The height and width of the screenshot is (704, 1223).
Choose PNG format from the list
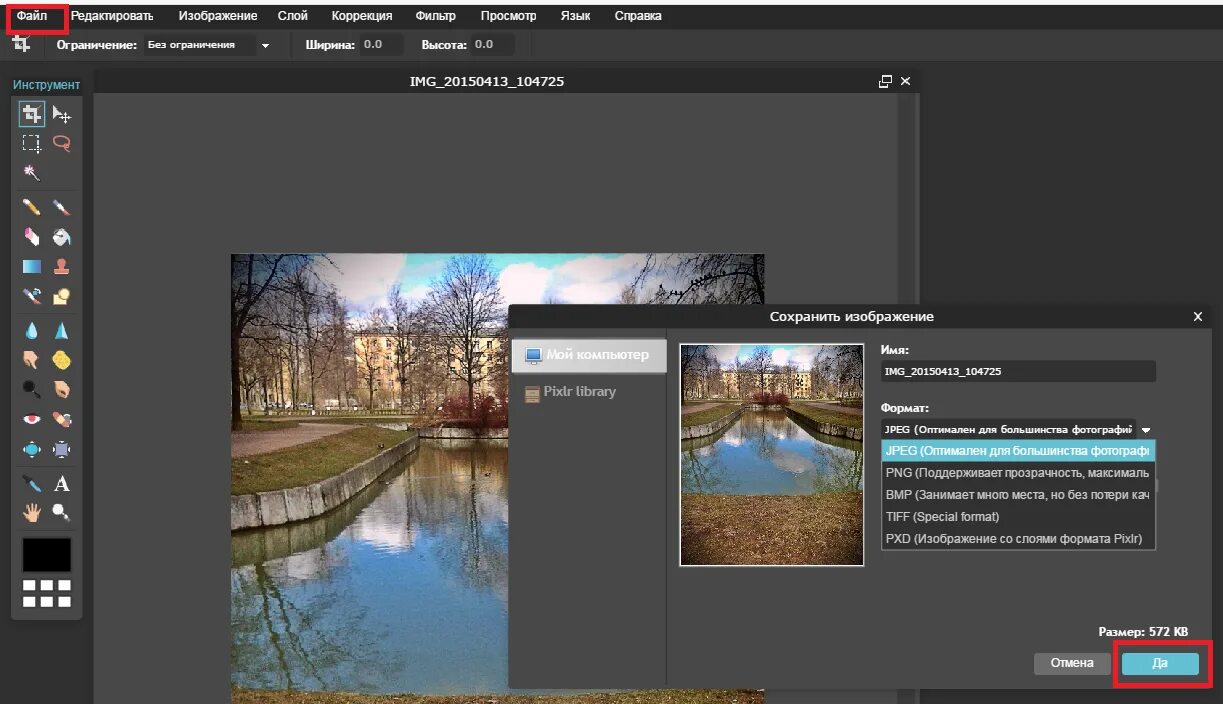pyautogui.click(x=1018, y=473)
